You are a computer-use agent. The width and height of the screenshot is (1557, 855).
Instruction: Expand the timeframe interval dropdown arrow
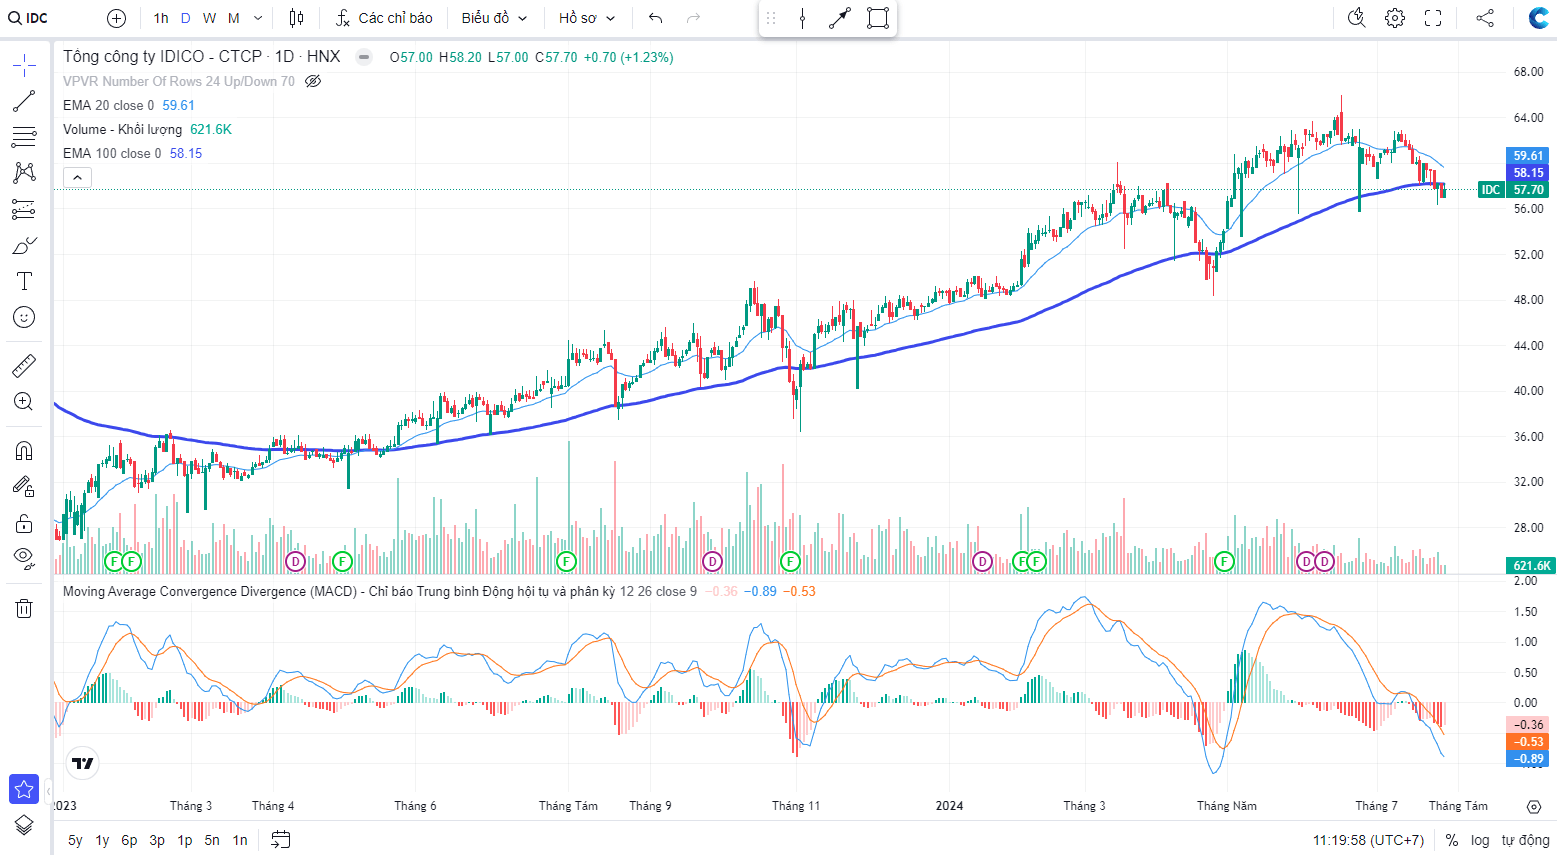[x=258, y=18]
